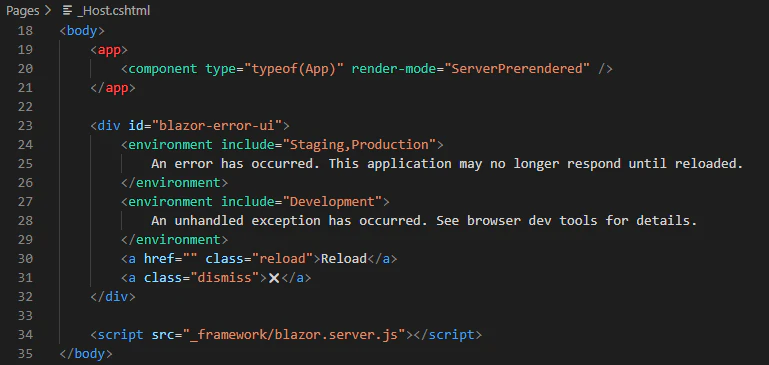Image resolution: width=769 pixels, height=365 pixels.
Task: Click the closing script tag
Action: (x=448, y=335)
